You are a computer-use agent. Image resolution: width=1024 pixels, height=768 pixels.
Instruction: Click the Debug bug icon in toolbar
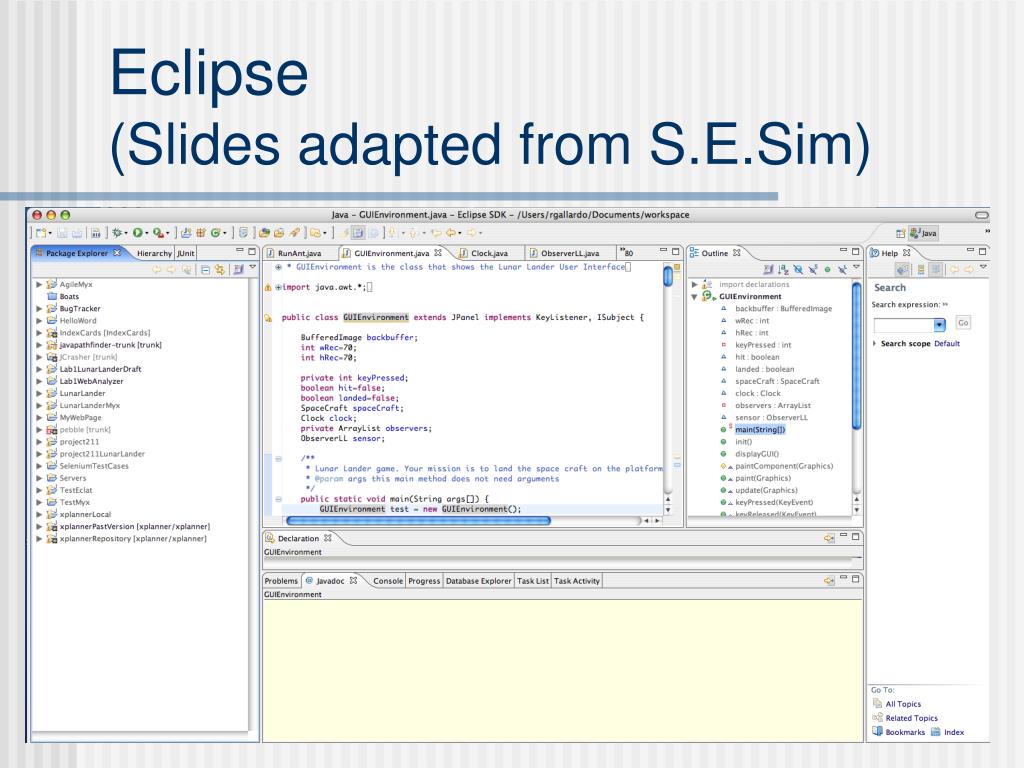coord(116,233)
